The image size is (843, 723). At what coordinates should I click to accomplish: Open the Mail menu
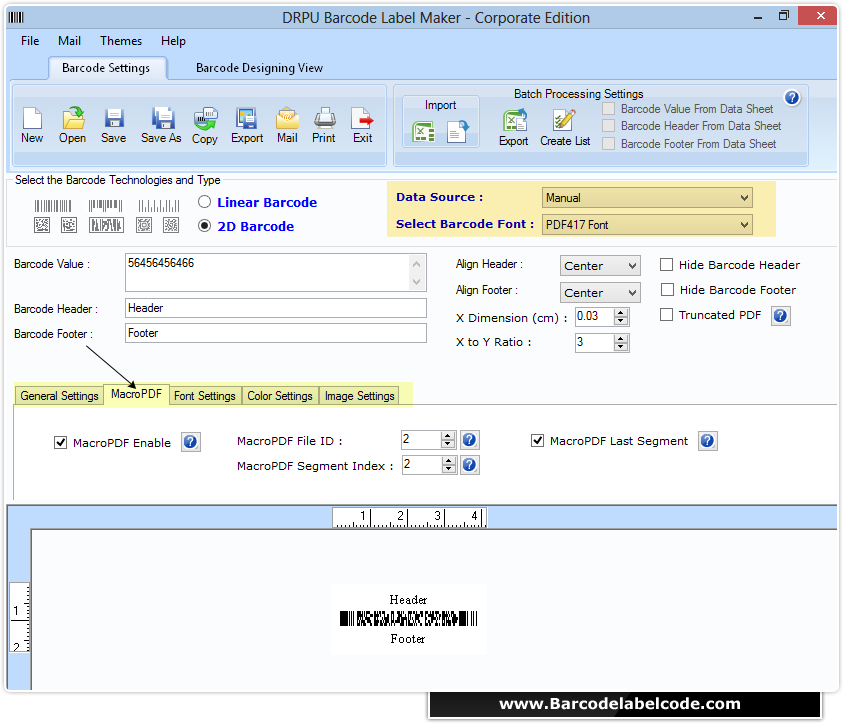tap(69, 41)
